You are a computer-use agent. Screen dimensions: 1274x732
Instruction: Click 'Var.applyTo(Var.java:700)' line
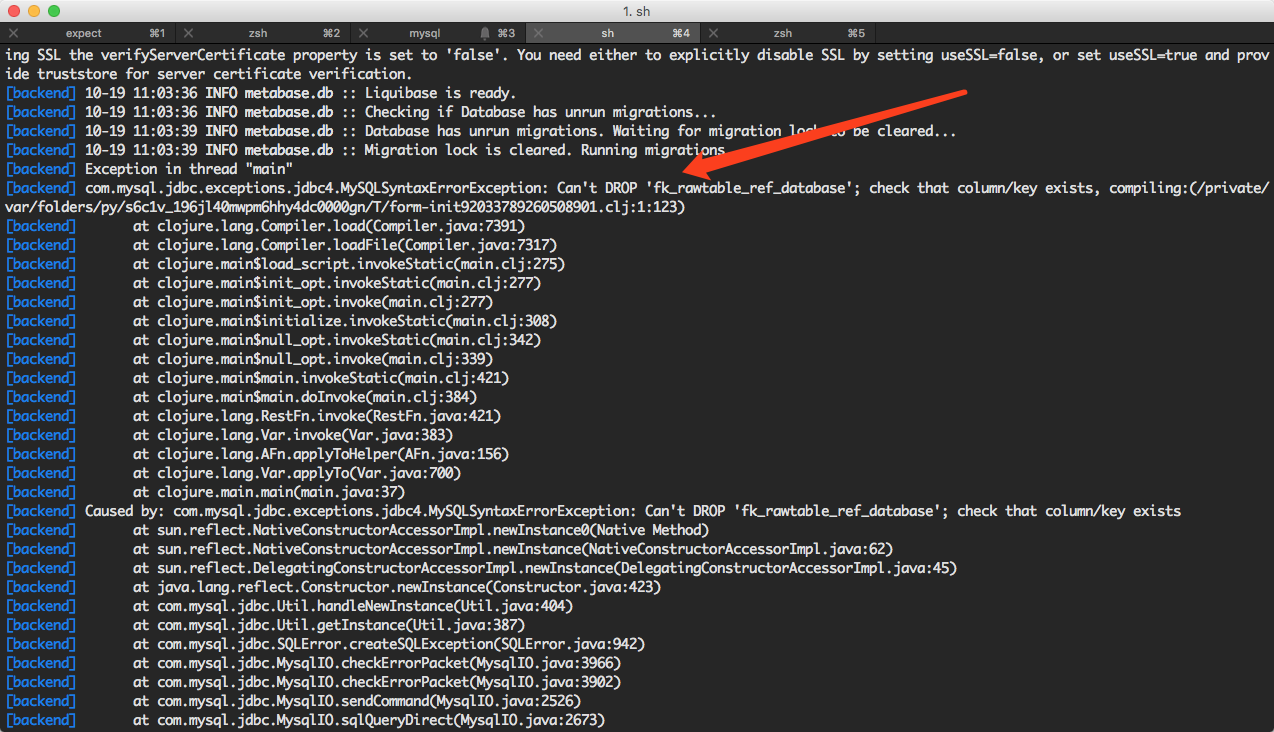tap(233, 473)
